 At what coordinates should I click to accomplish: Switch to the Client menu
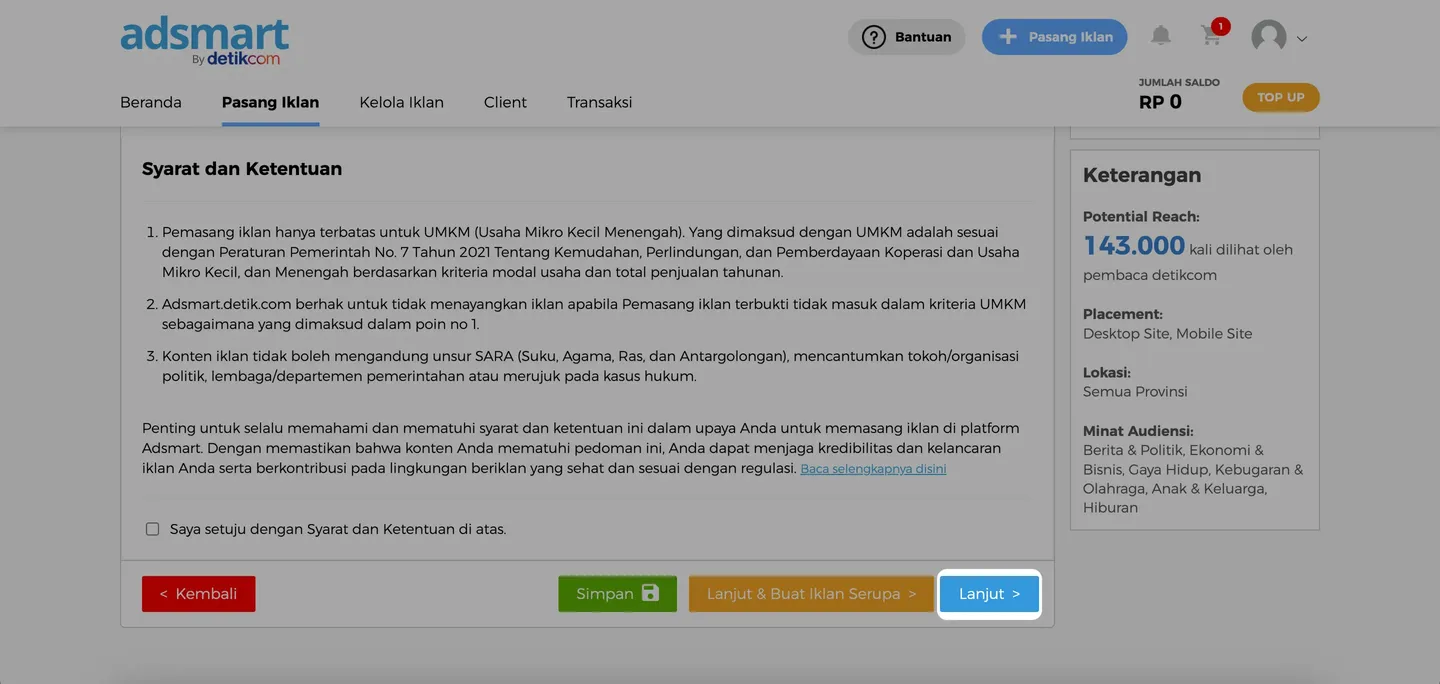(505, 102)
